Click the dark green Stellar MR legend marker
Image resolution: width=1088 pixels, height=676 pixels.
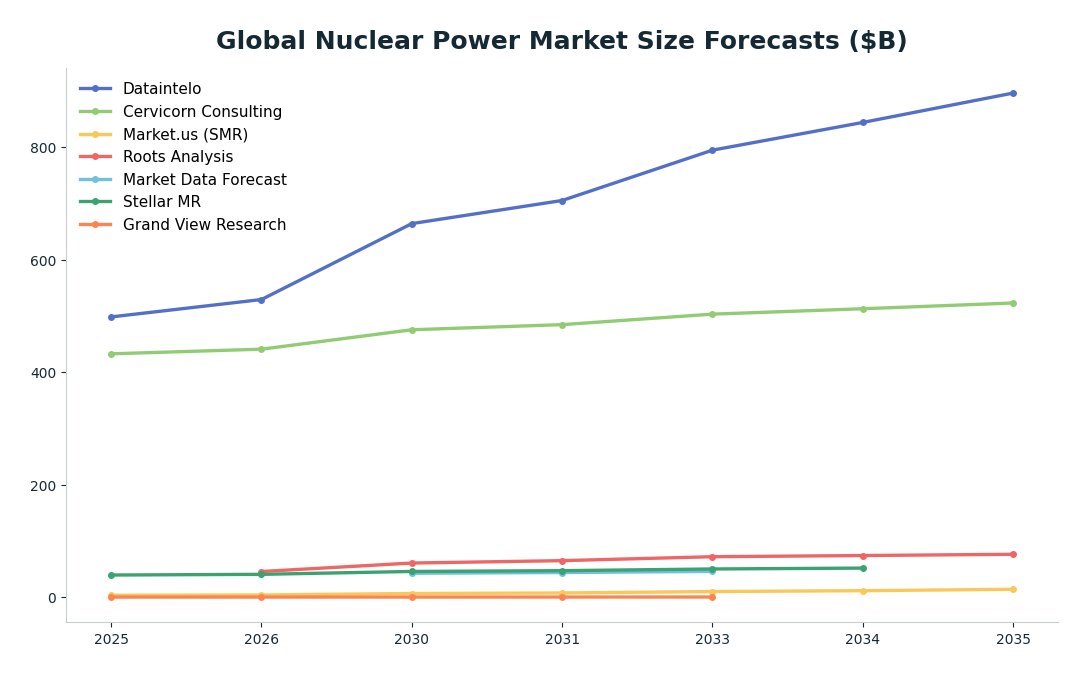pos(96,202)
